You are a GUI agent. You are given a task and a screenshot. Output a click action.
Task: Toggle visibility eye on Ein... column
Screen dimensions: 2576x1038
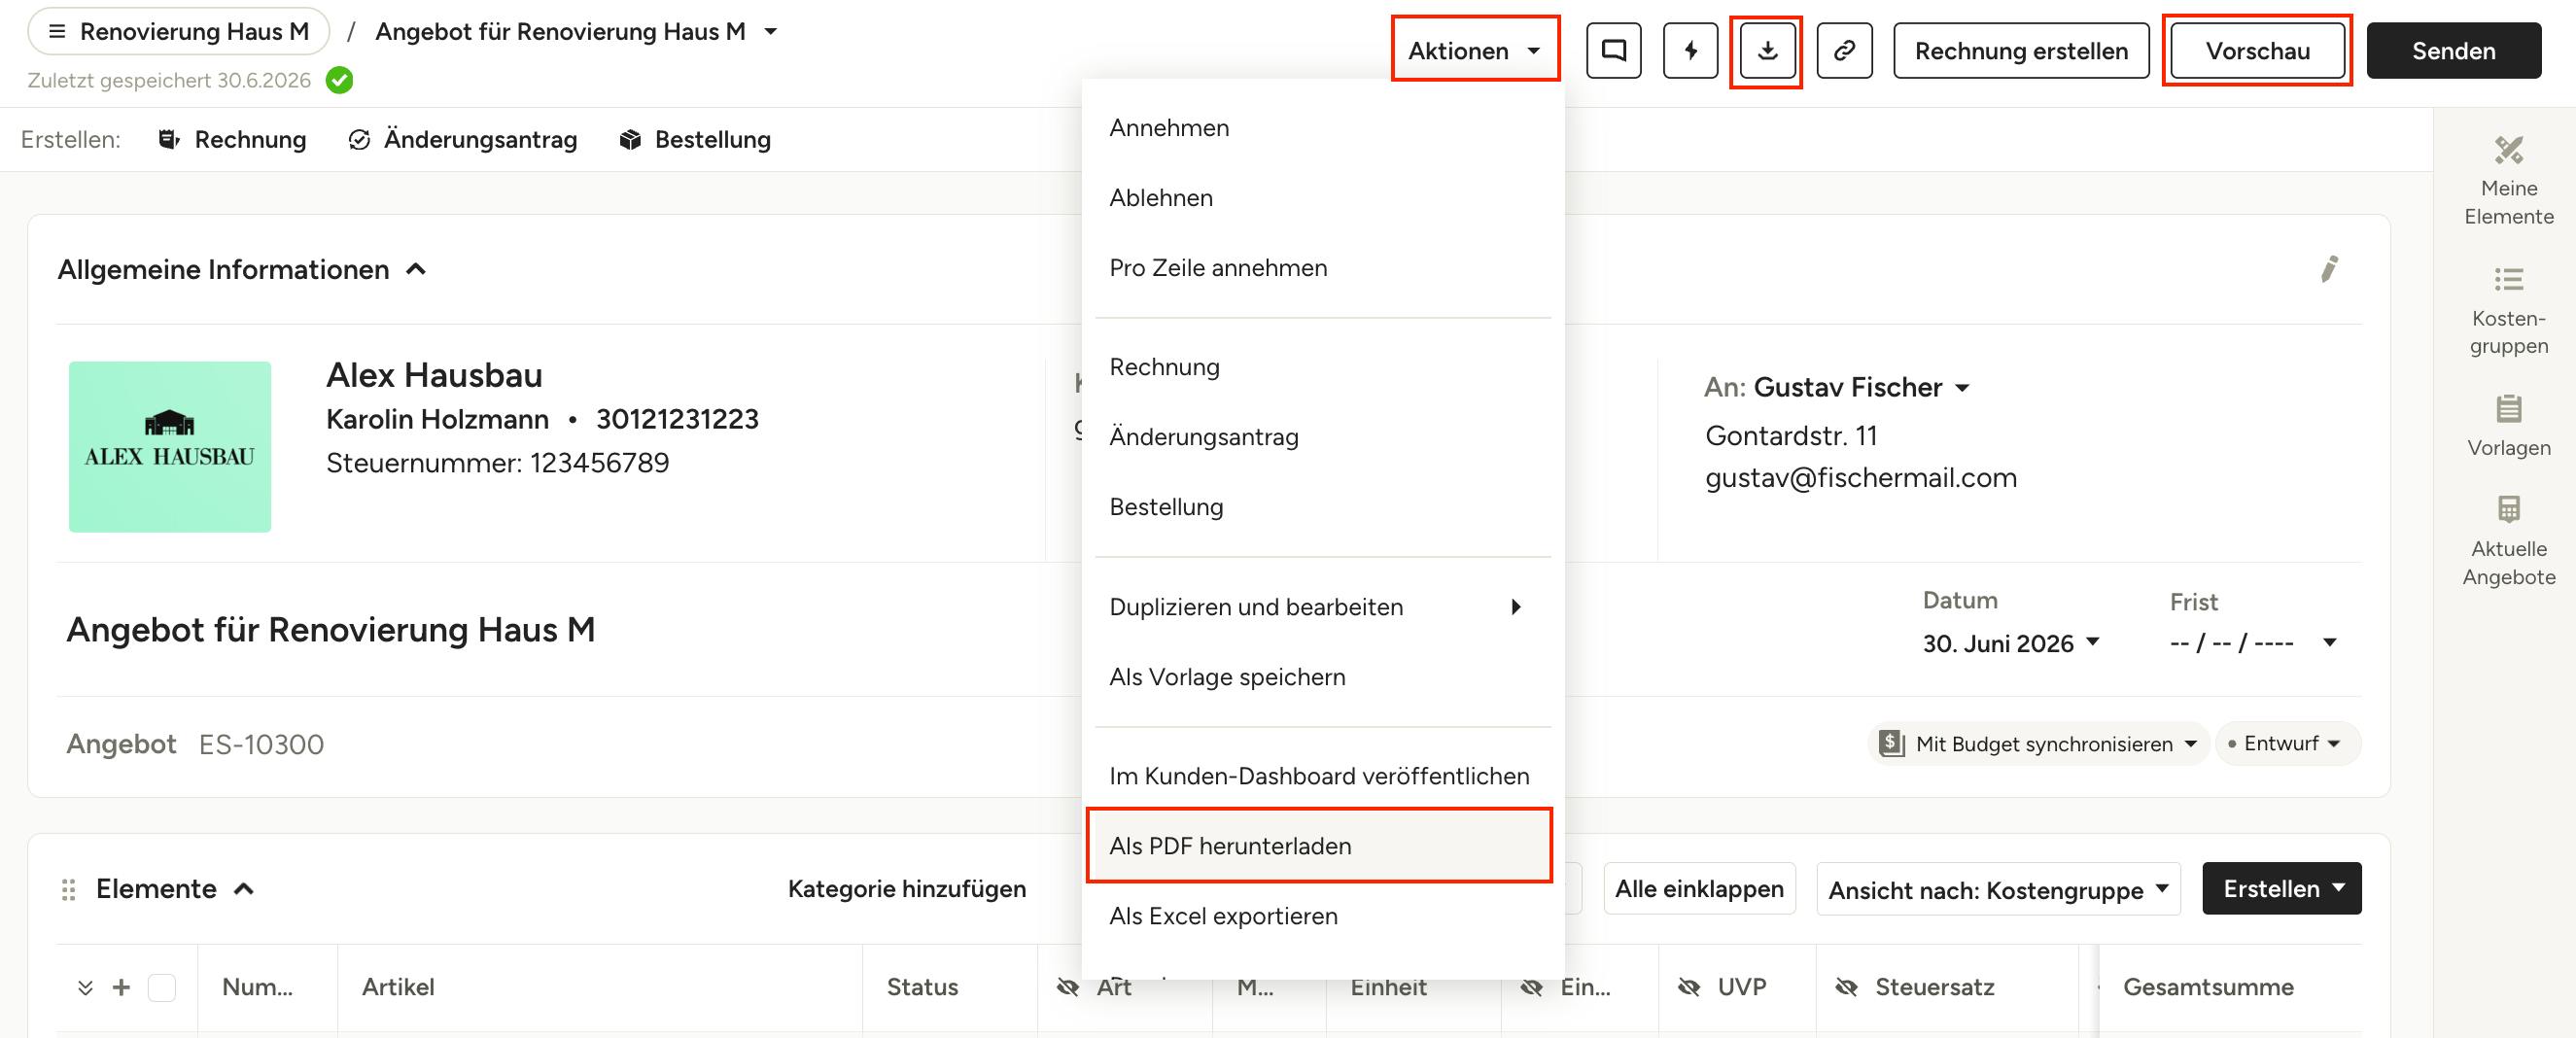1532,987
